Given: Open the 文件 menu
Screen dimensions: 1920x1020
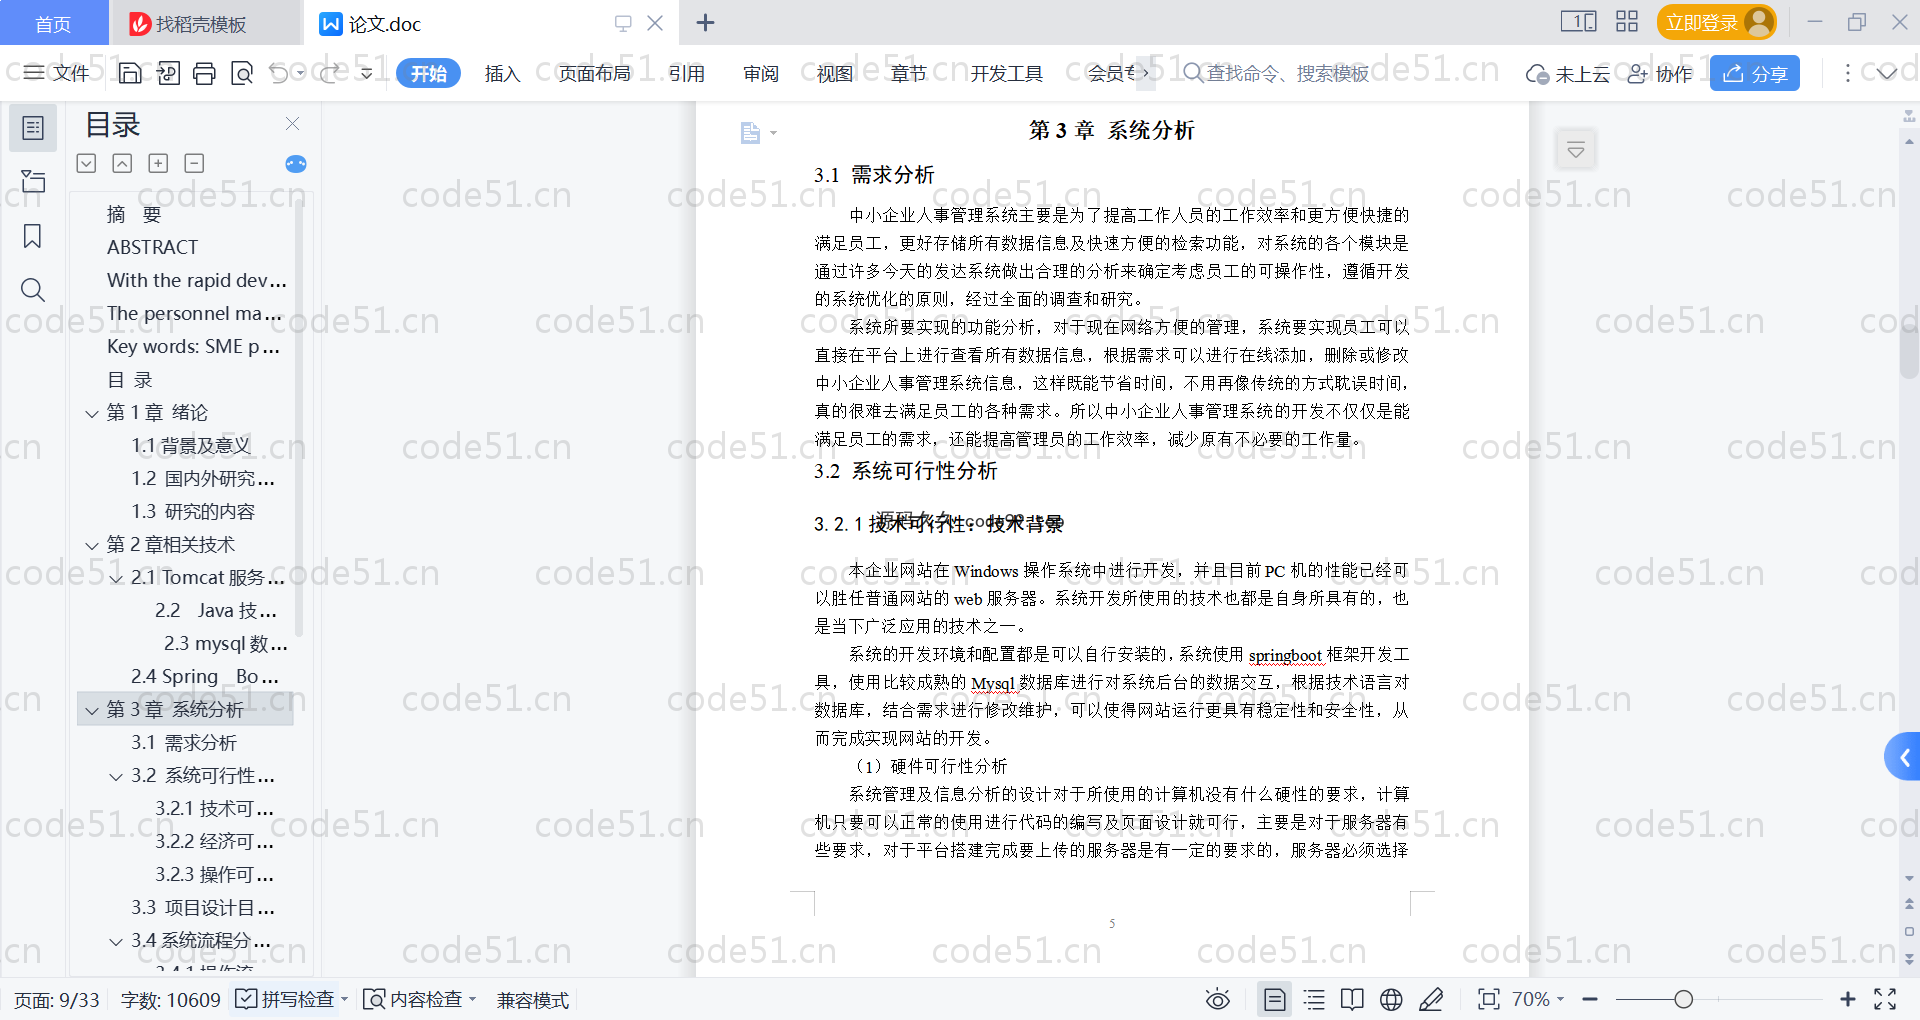Looking at the screenshot, I should pos(58,73).
